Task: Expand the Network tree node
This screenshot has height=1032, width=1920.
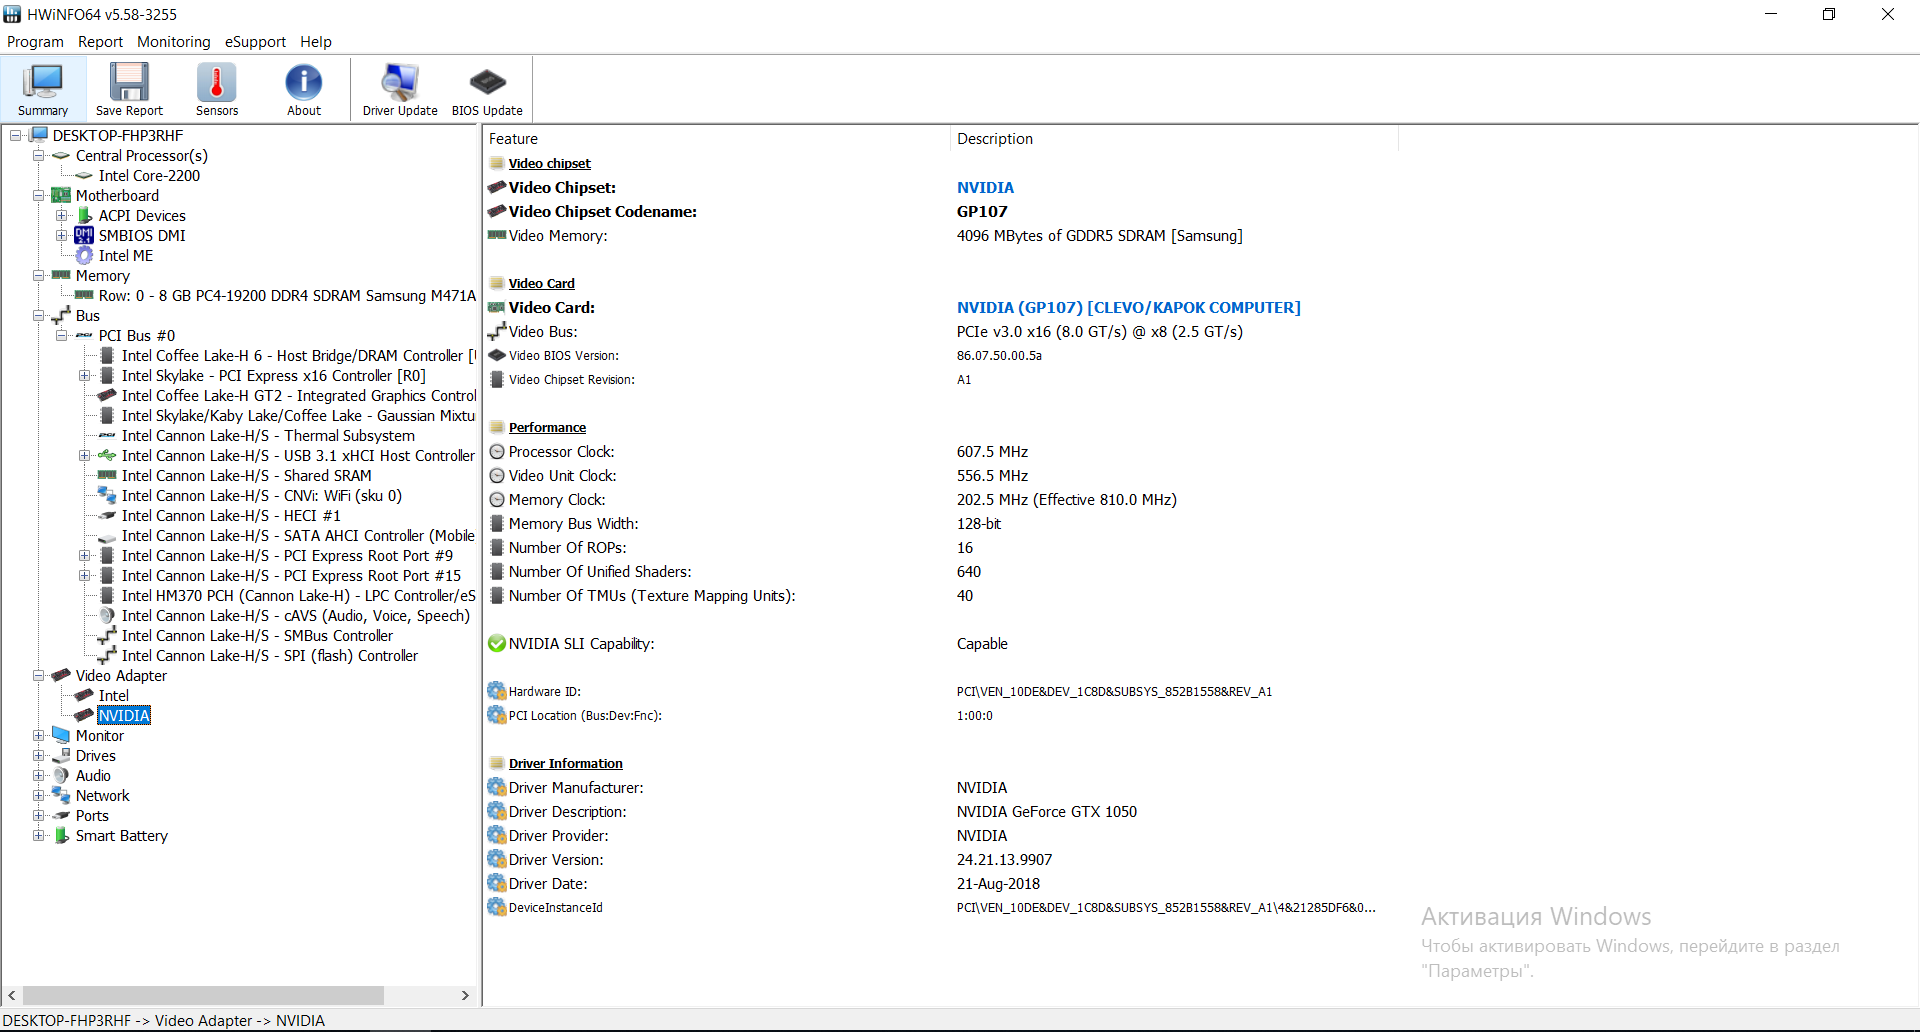Action: (x=38, y=795)
